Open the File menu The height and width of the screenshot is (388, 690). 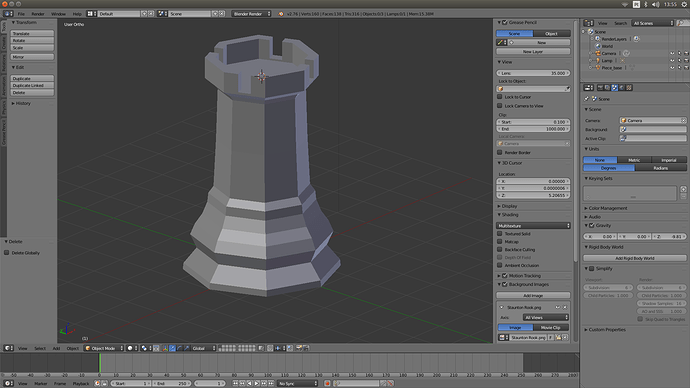click(x=21, y=14)
